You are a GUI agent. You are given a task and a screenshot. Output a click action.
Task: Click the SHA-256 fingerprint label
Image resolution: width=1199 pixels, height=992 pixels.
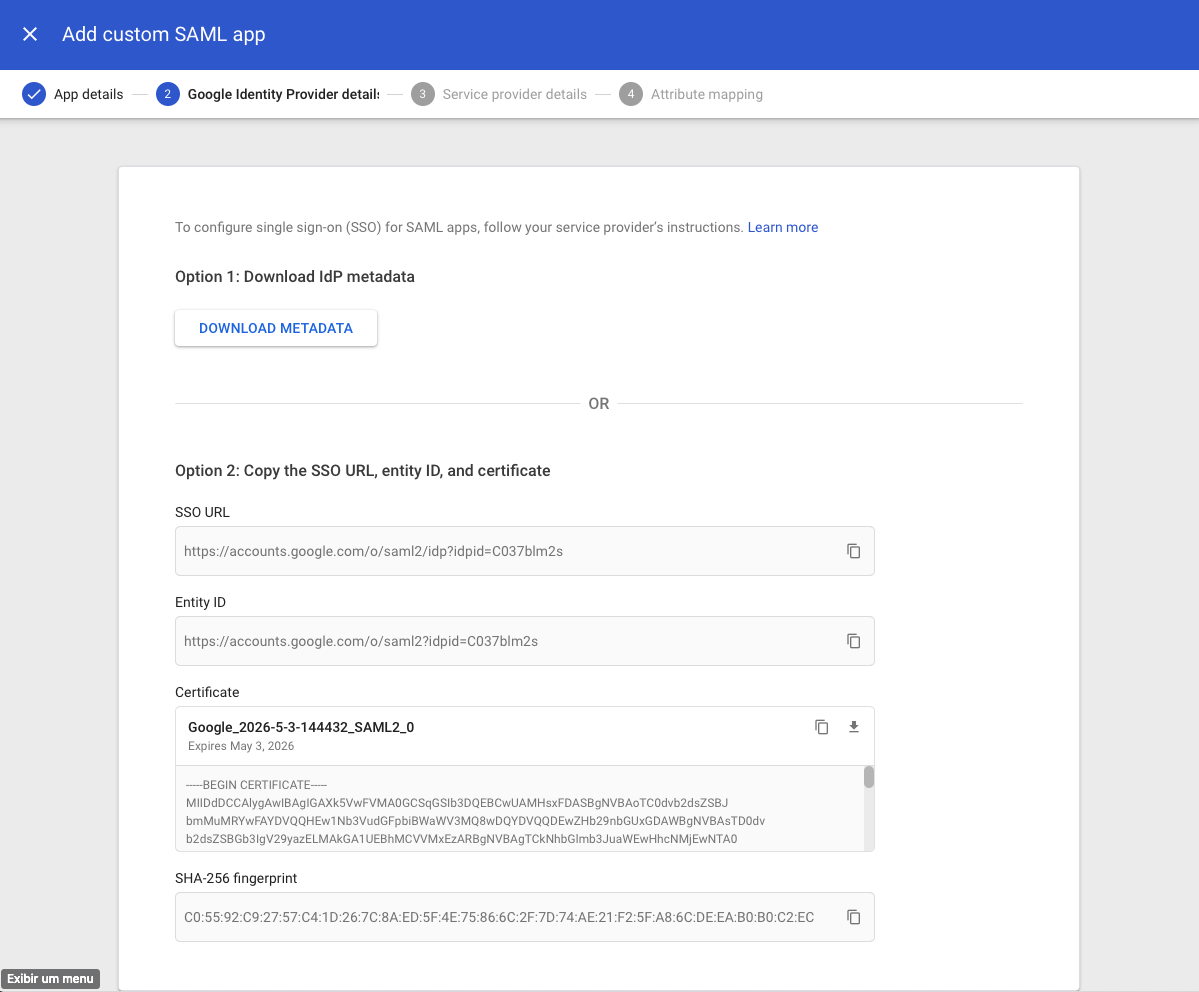pyautogui.click(x=236, y=878)
